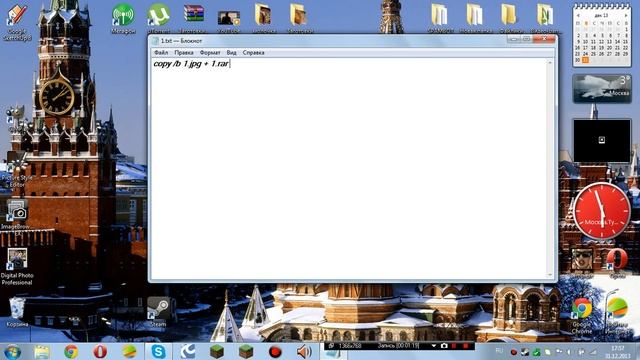Click the 1366x768 resolution label
Screen dimensions: 640x360
point(350,346)
